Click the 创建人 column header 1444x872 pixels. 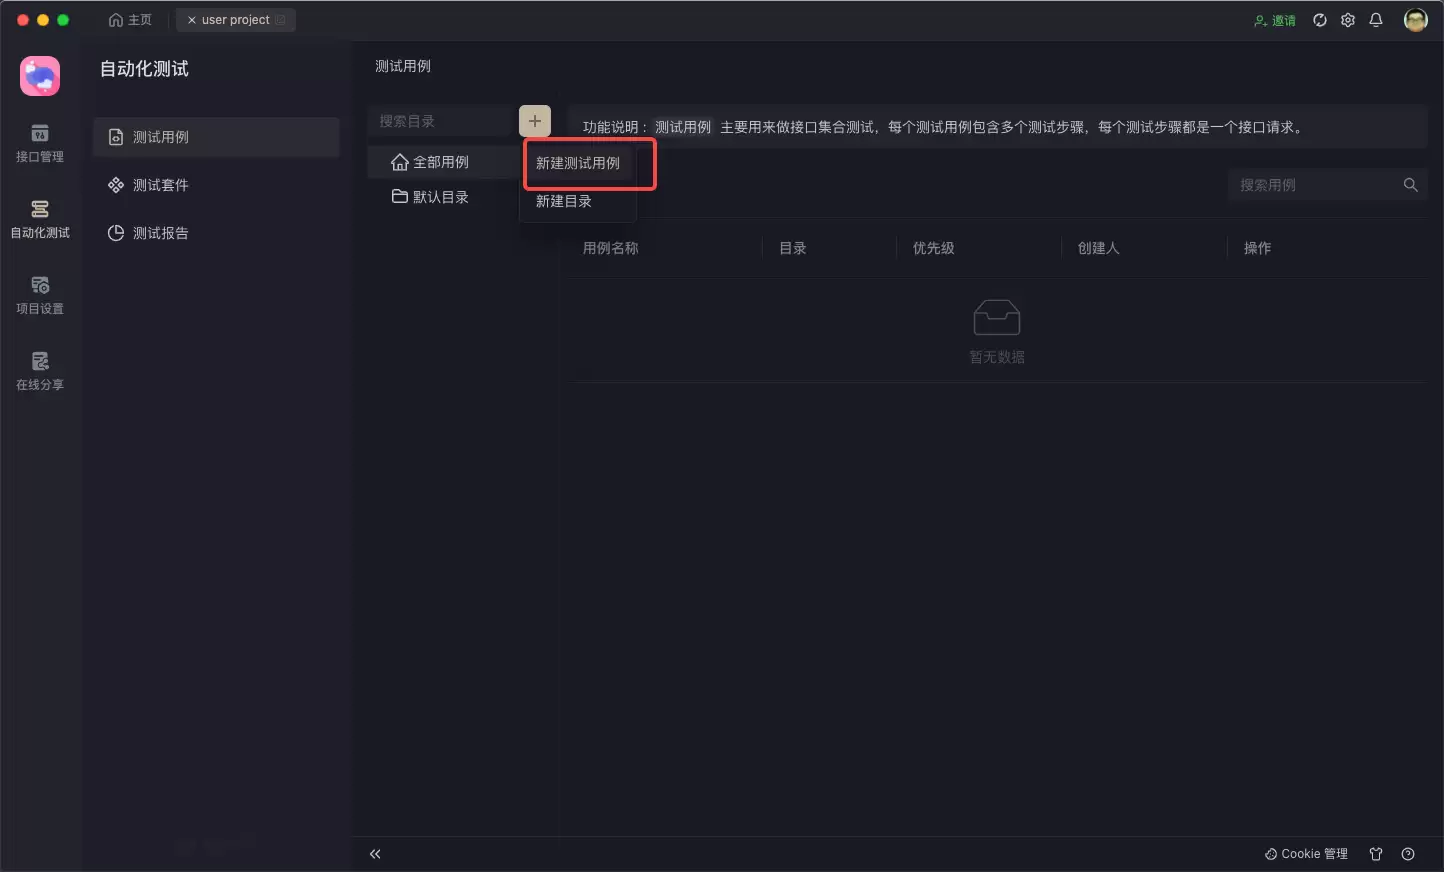click(x=1099, y=248)
